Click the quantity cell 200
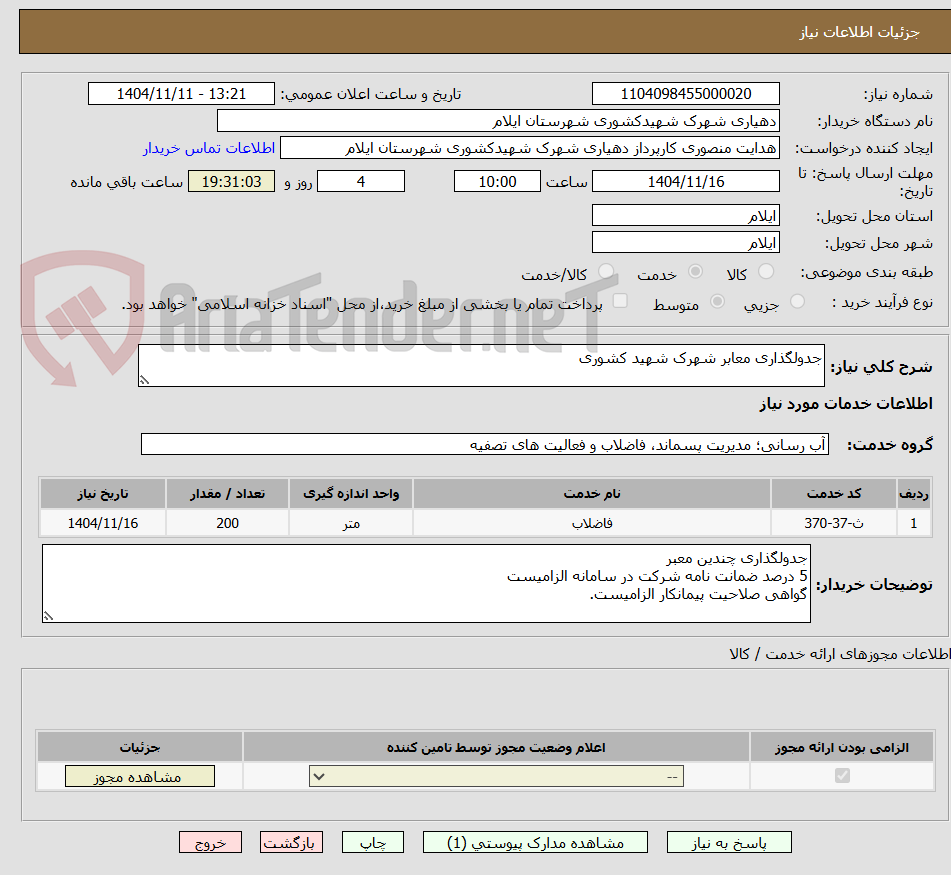The width and height of the screenshot is (951, 875). click(x=227, y=523)
